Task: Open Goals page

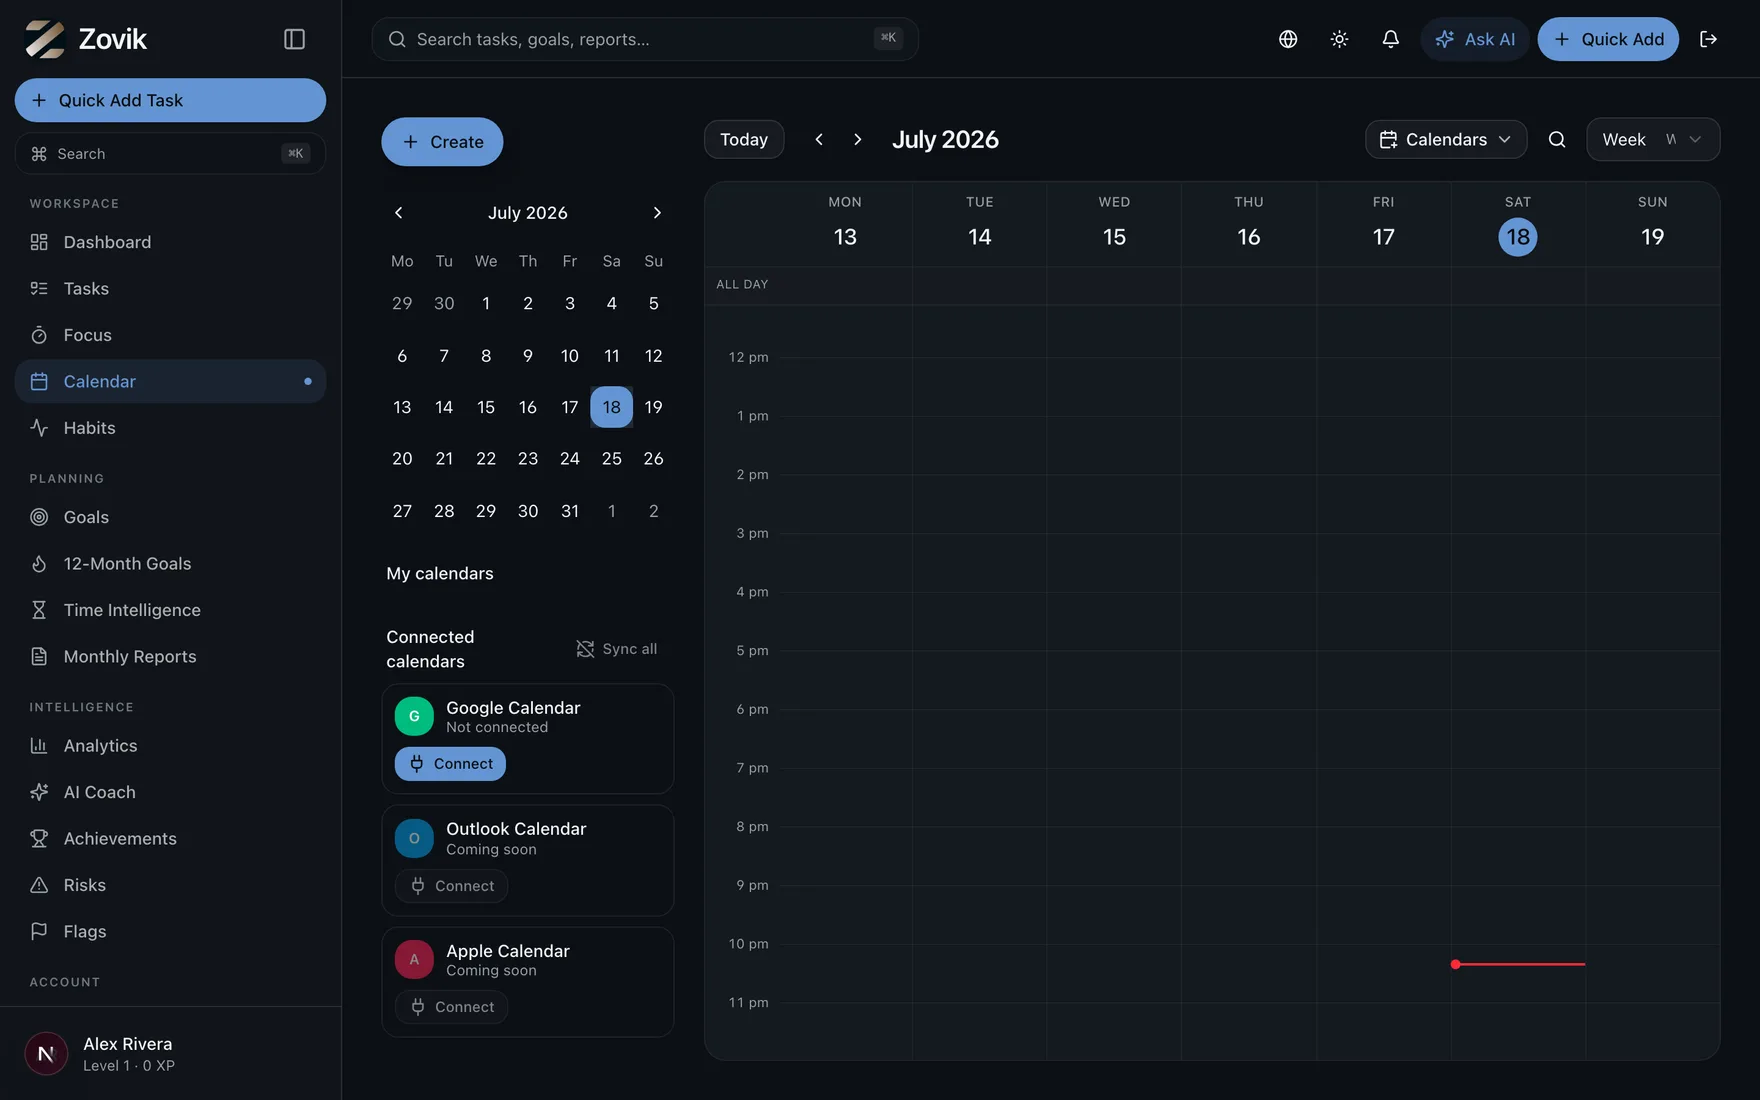Action: [170, 517]
